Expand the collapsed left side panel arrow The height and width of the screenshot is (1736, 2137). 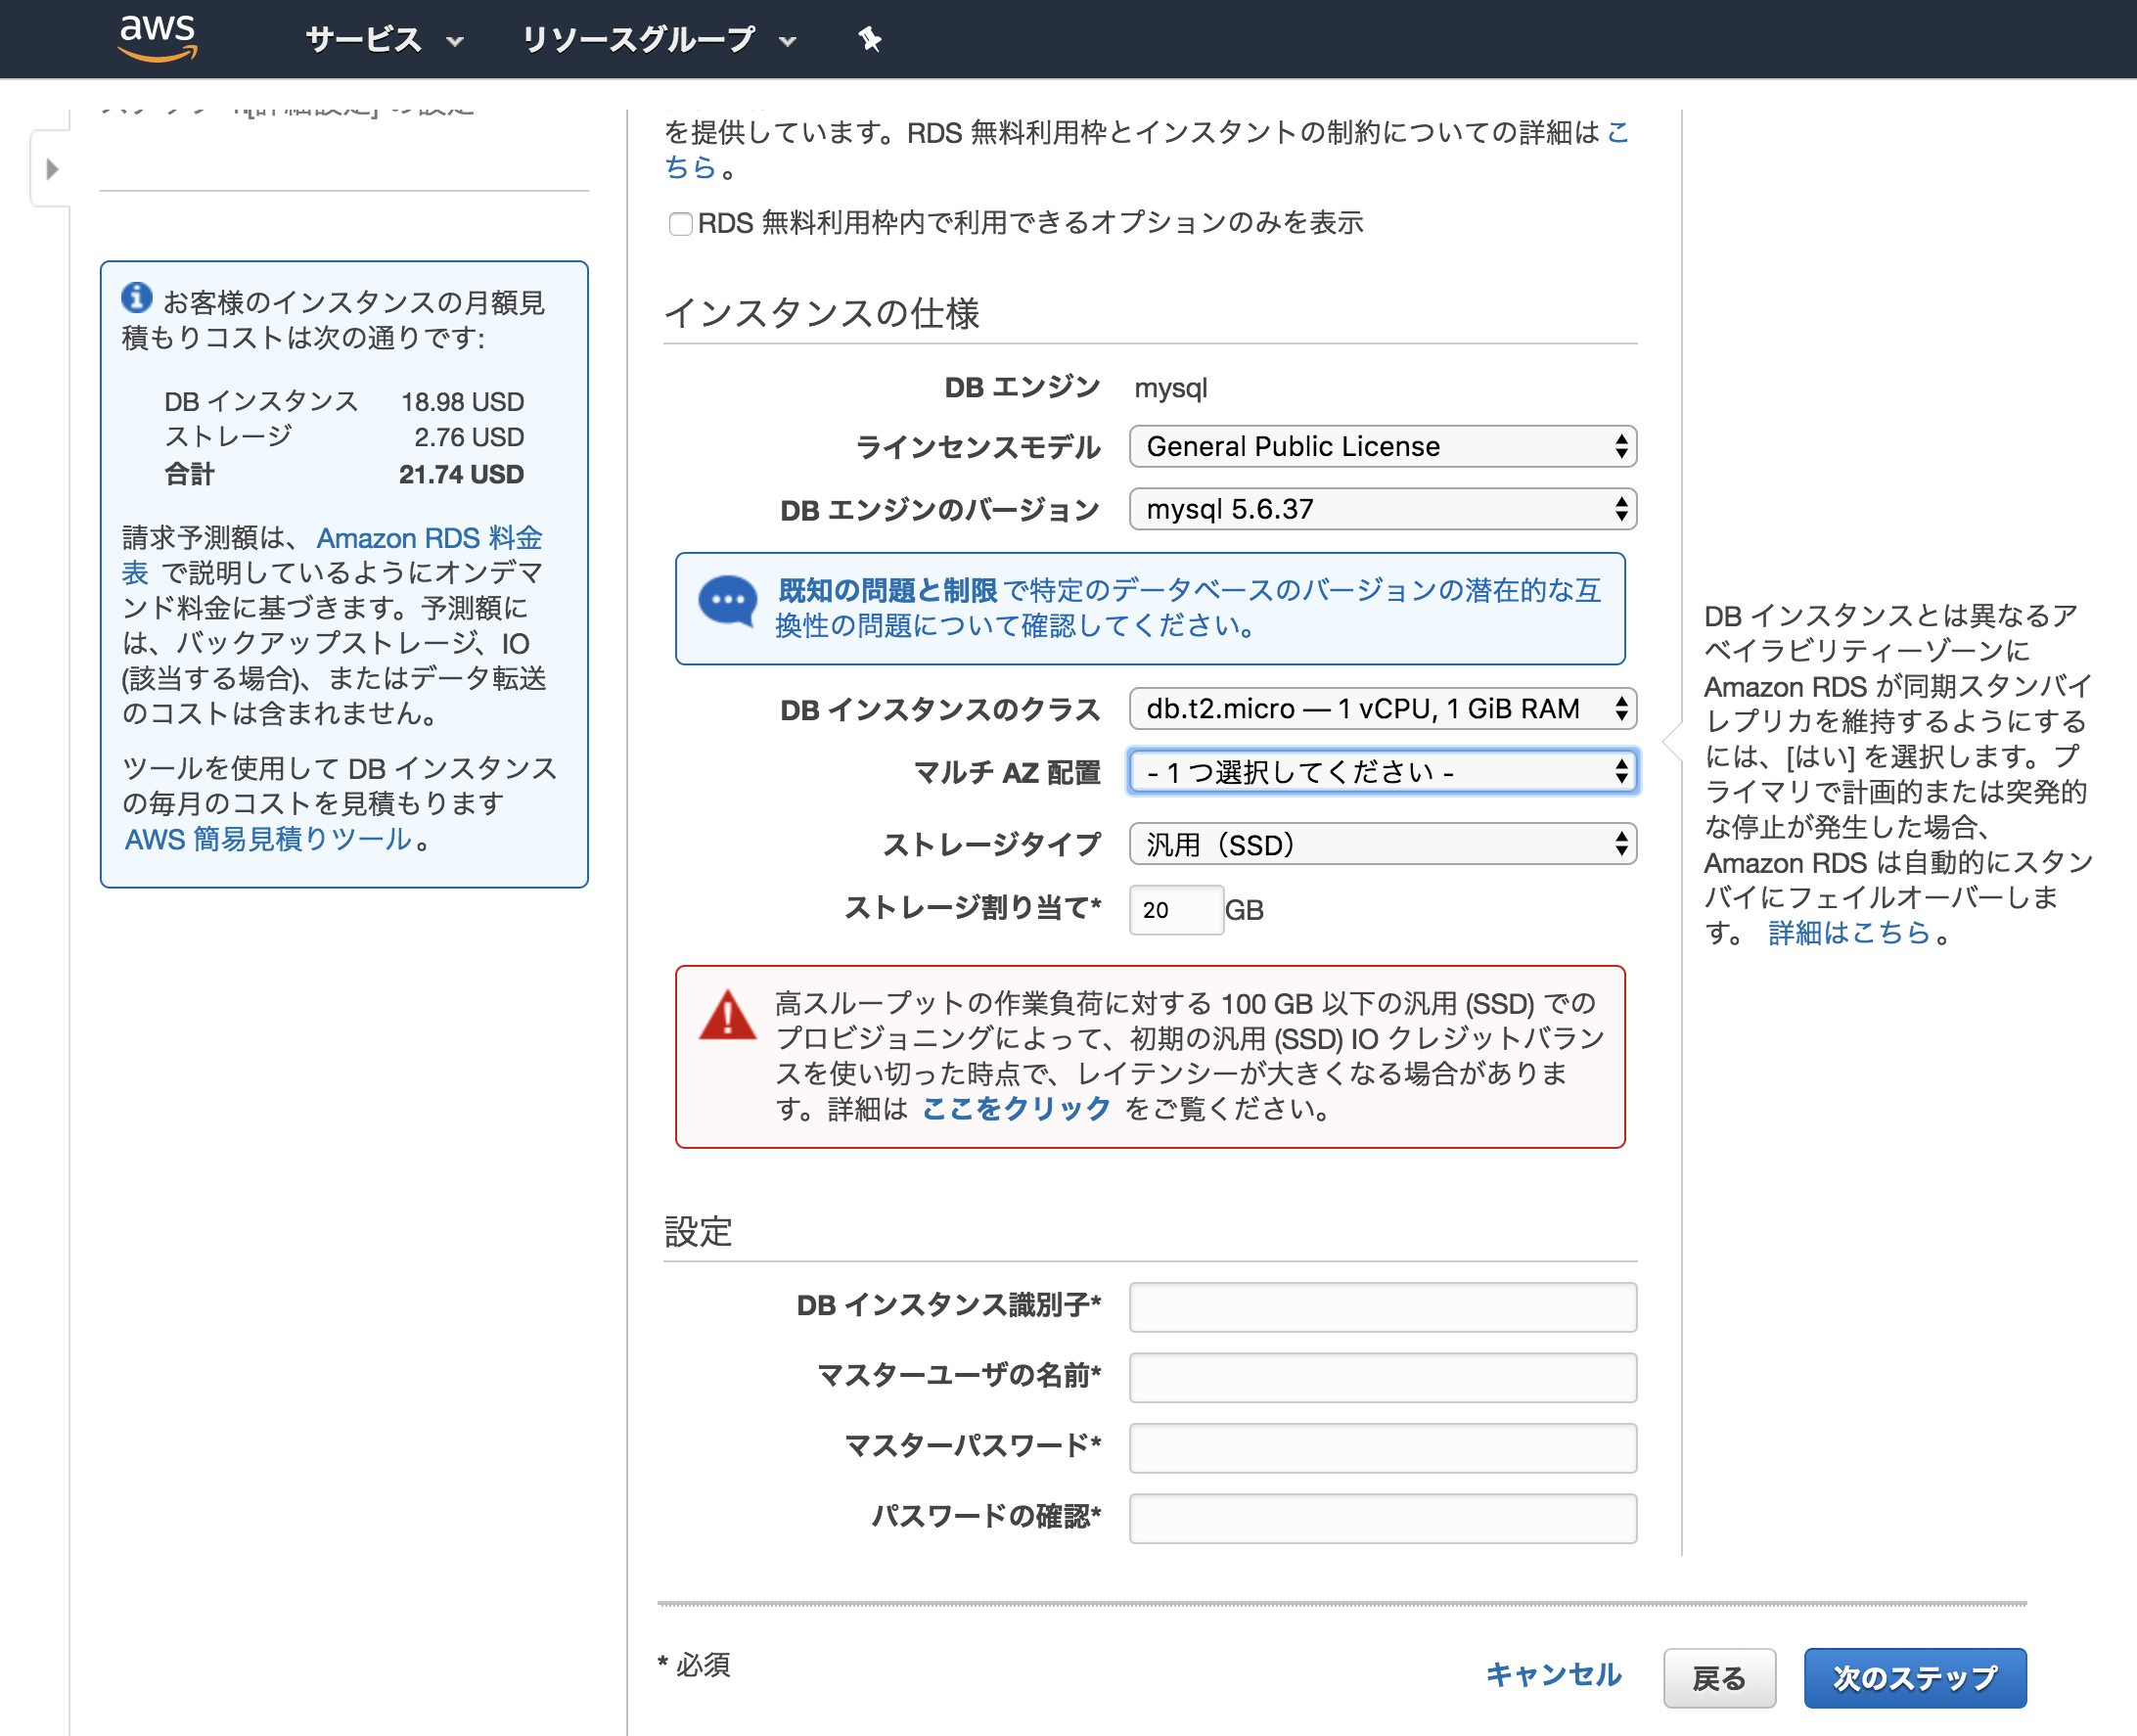[52, 169]
